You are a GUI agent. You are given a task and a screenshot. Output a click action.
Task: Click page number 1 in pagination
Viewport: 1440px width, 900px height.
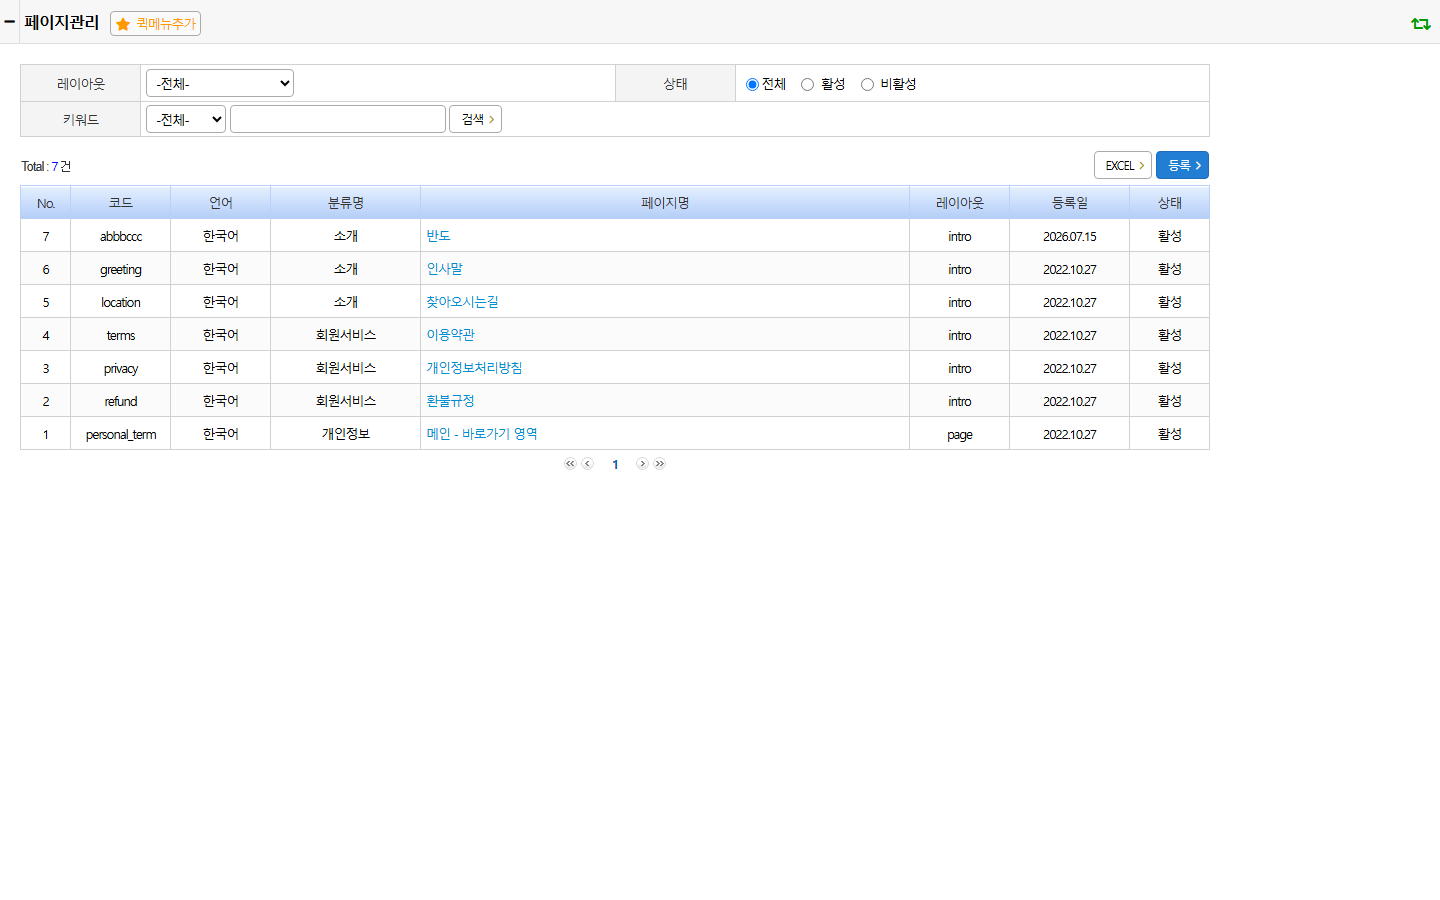(615, 464)
